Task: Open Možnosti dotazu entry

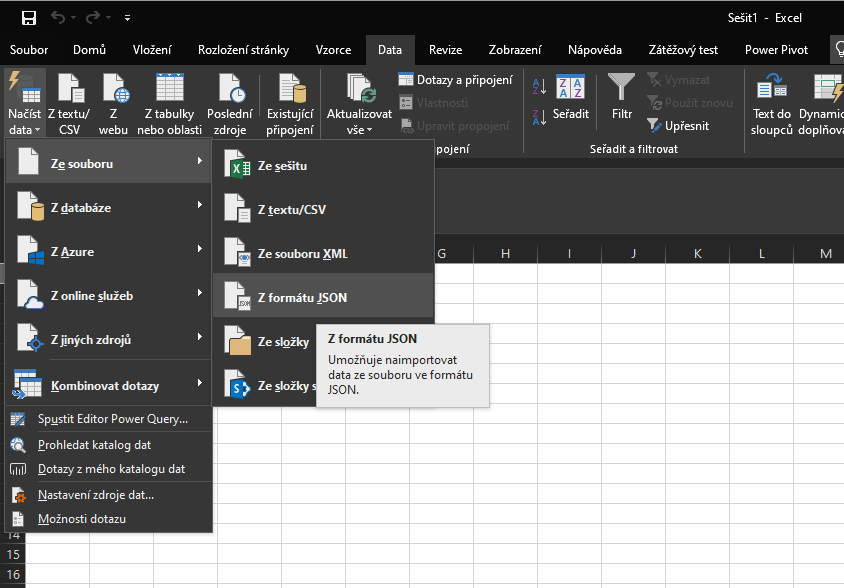Action: click(x=109, y=519)
